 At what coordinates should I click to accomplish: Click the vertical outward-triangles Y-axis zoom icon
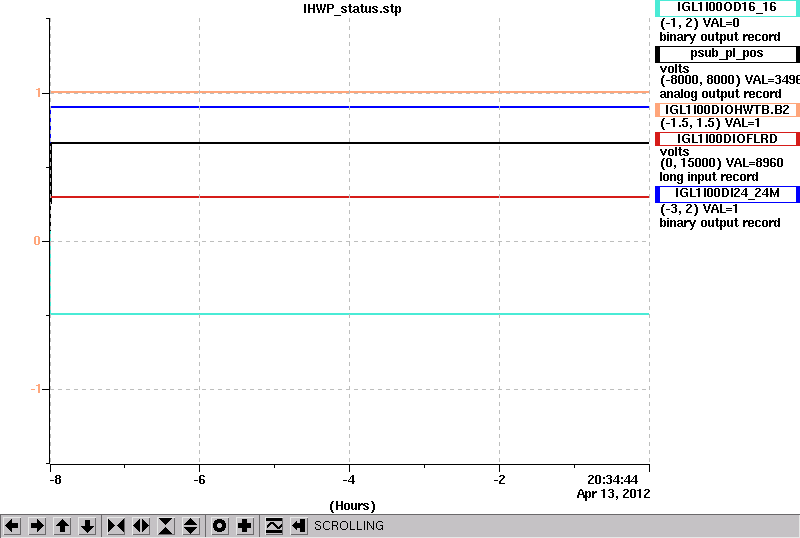(x=191, y=526)
